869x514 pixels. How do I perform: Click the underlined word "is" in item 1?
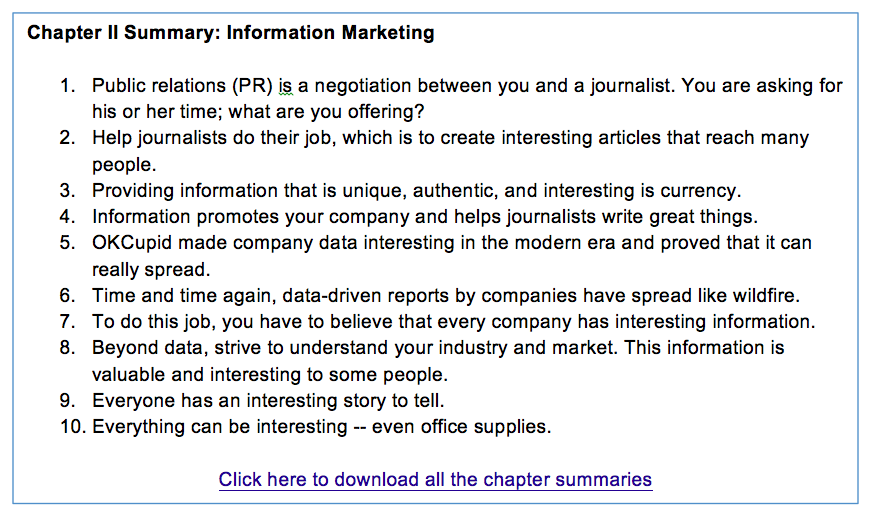(x=285, y=86)
